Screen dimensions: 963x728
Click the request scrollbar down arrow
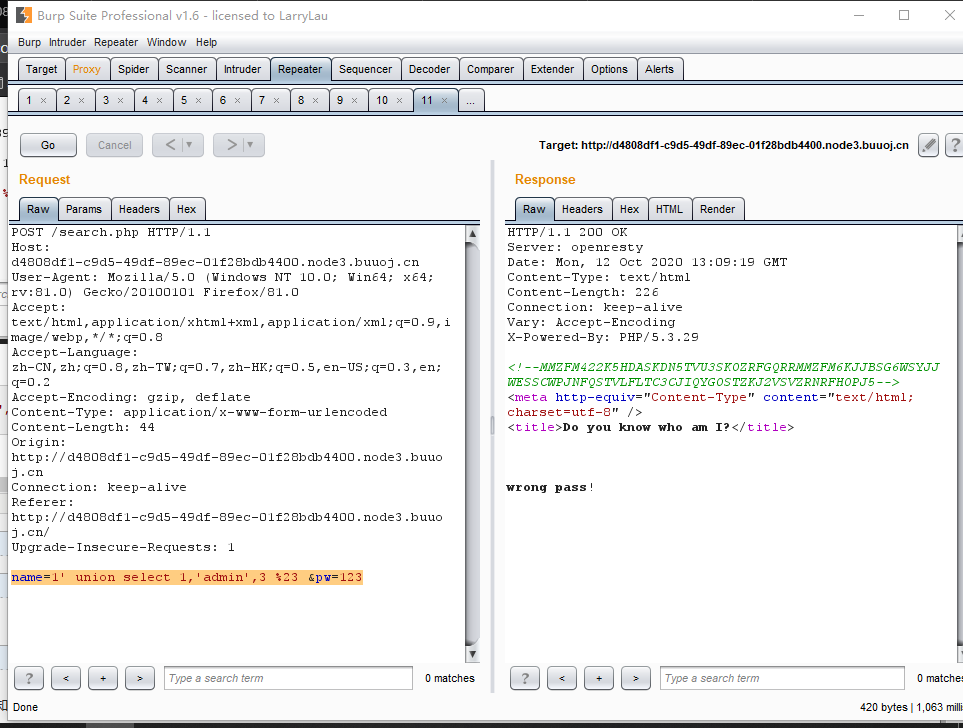(472, 654)
